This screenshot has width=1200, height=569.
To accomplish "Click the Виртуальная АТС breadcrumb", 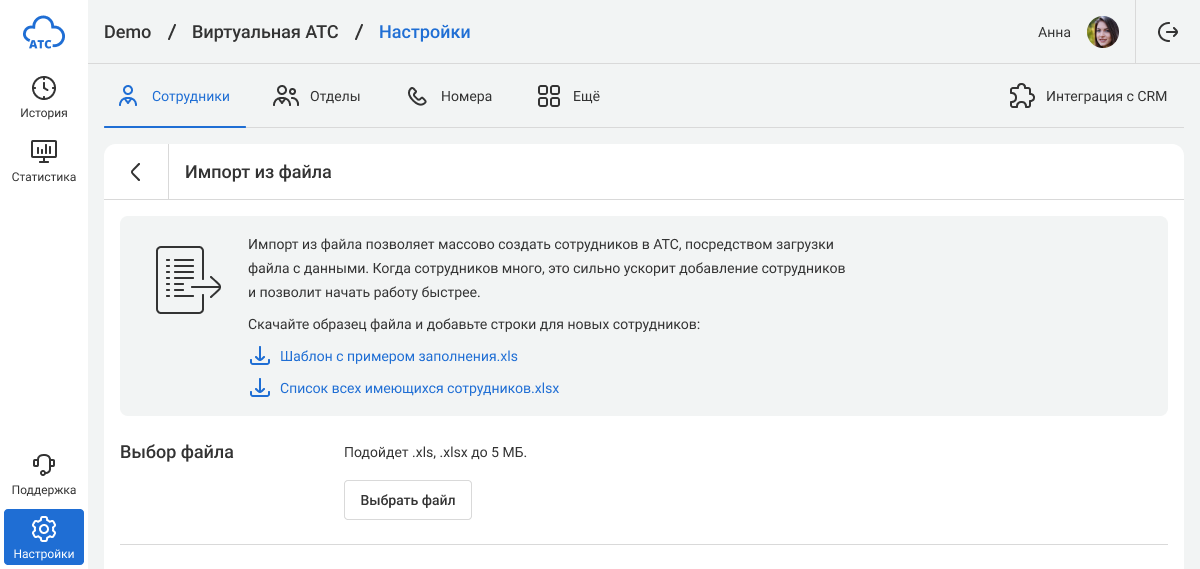I will coord(265,32).
